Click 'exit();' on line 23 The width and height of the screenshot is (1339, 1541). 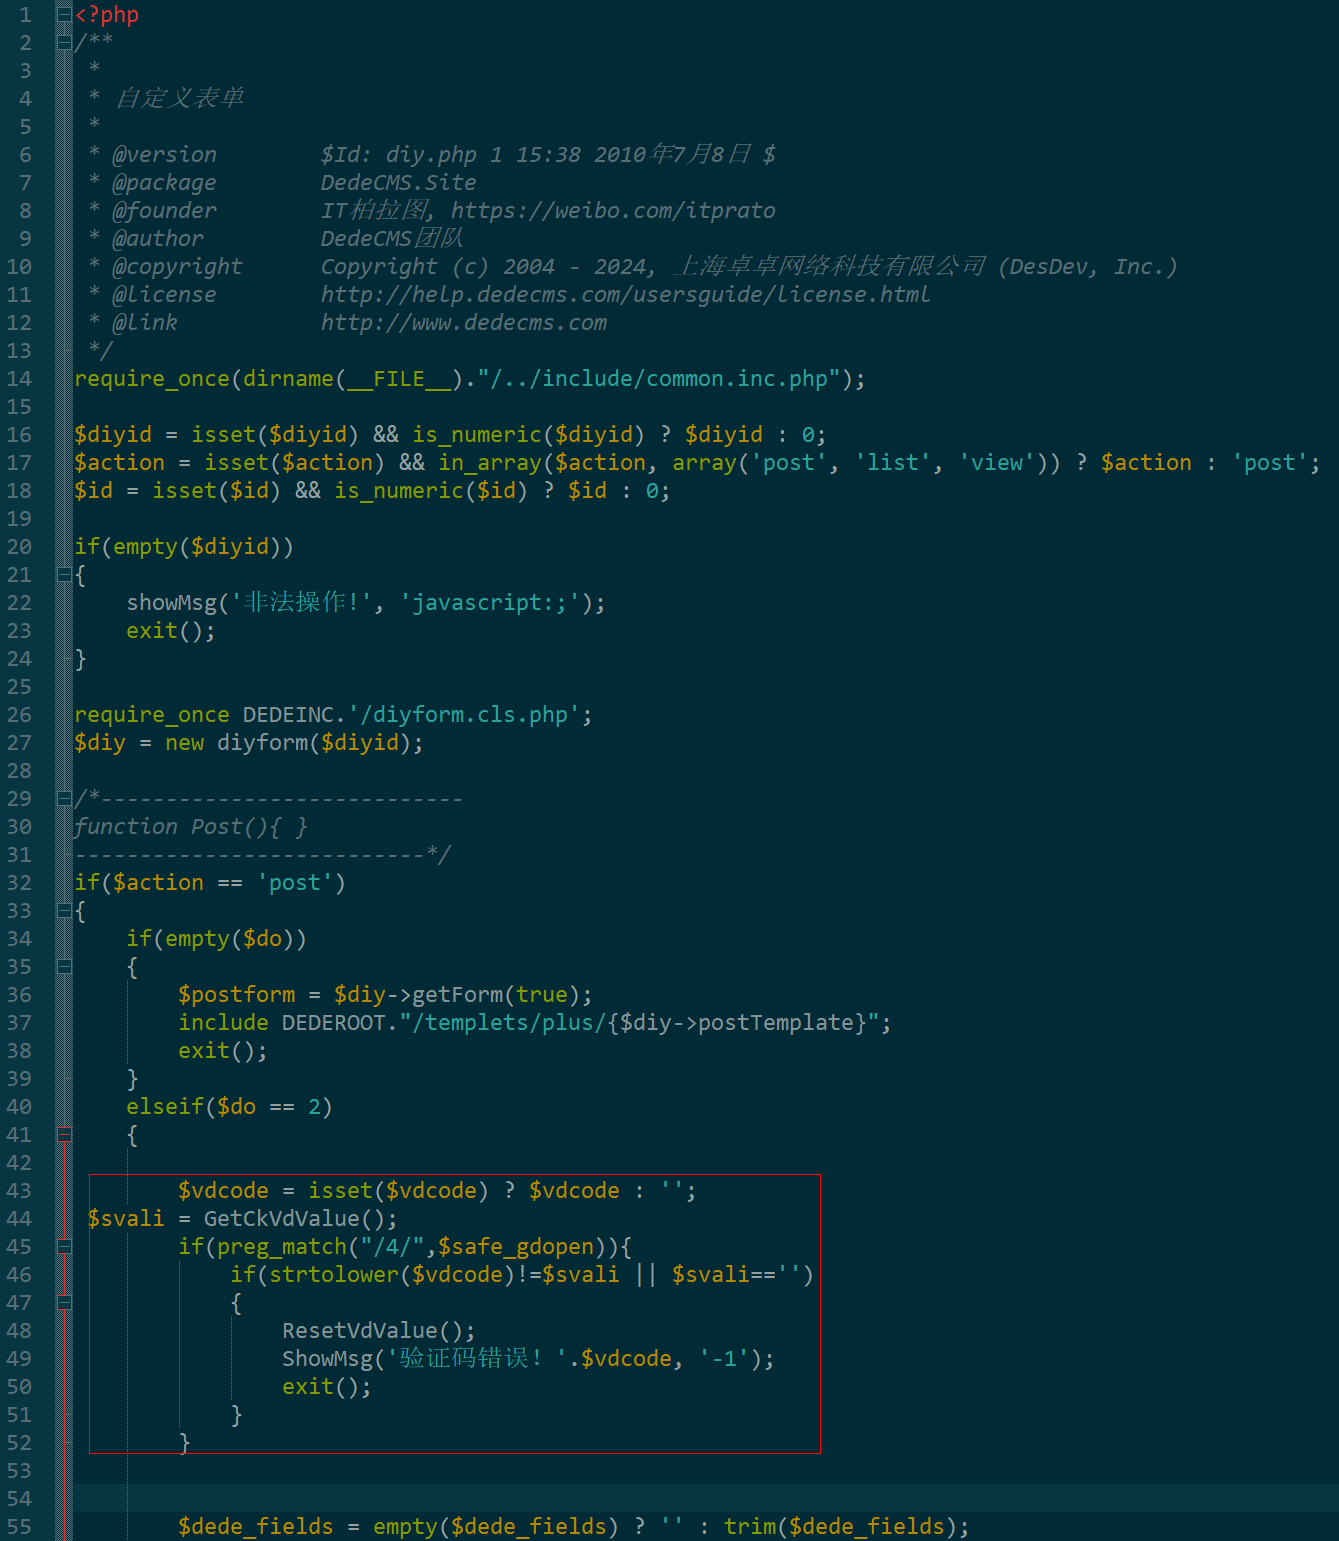(x=171, y=631)
